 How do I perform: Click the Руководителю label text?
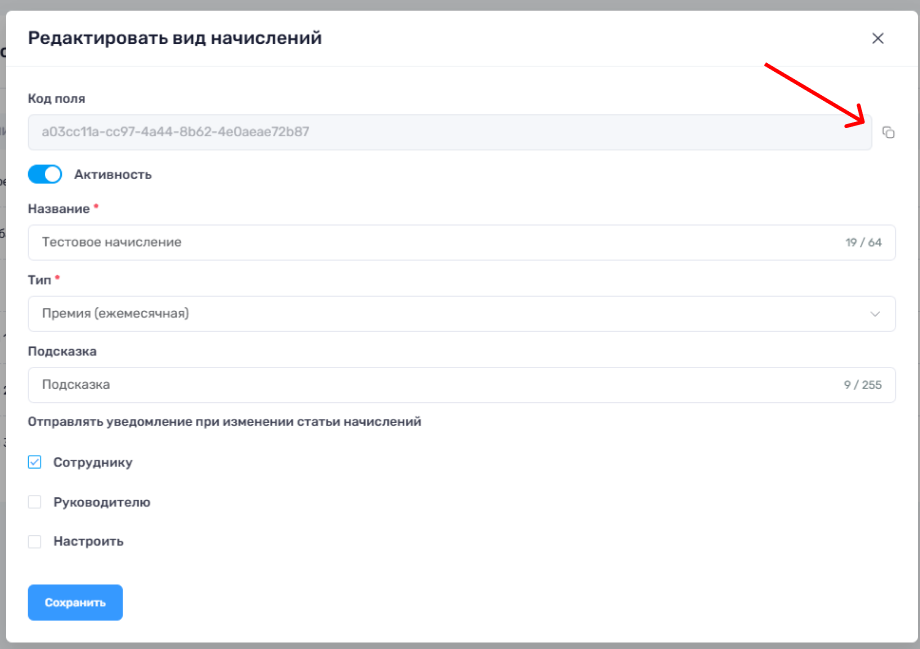click(102, 502)
